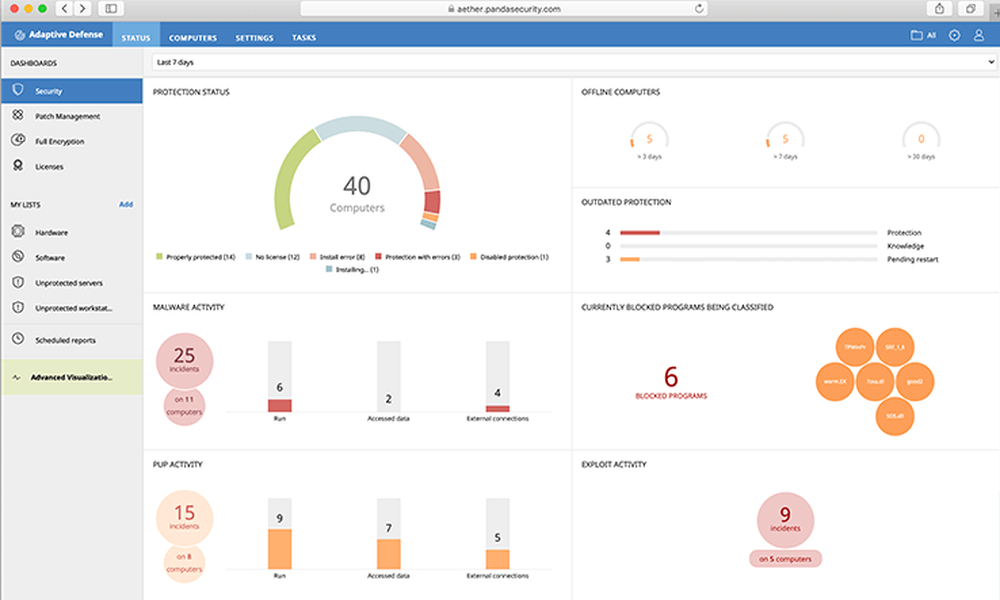Screen dimensions: 1000x600
Task: Click Malware External connections bar
Action: [497, 376]
